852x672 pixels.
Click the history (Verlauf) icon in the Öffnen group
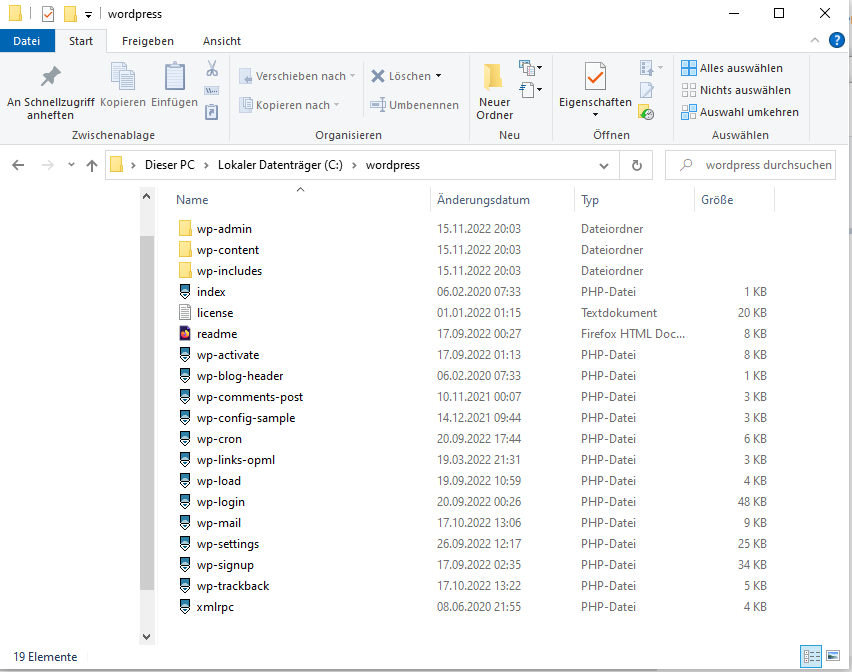[x=647, y=112]
